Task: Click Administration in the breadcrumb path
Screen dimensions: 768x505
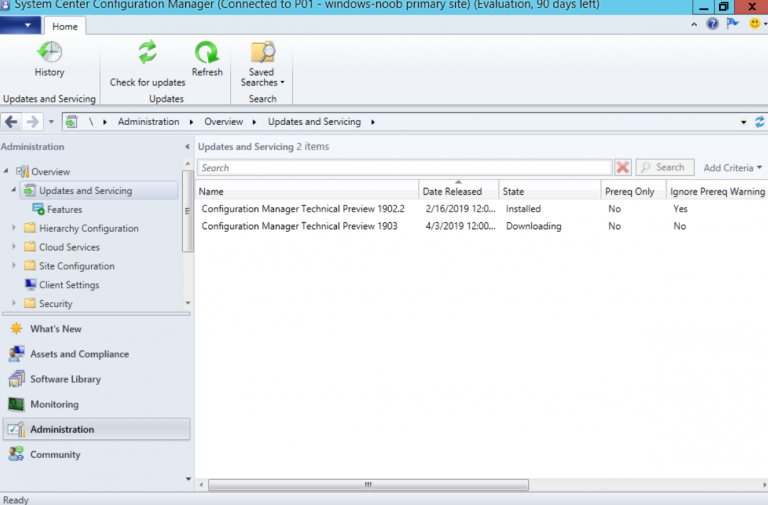Action: [148, 121]
